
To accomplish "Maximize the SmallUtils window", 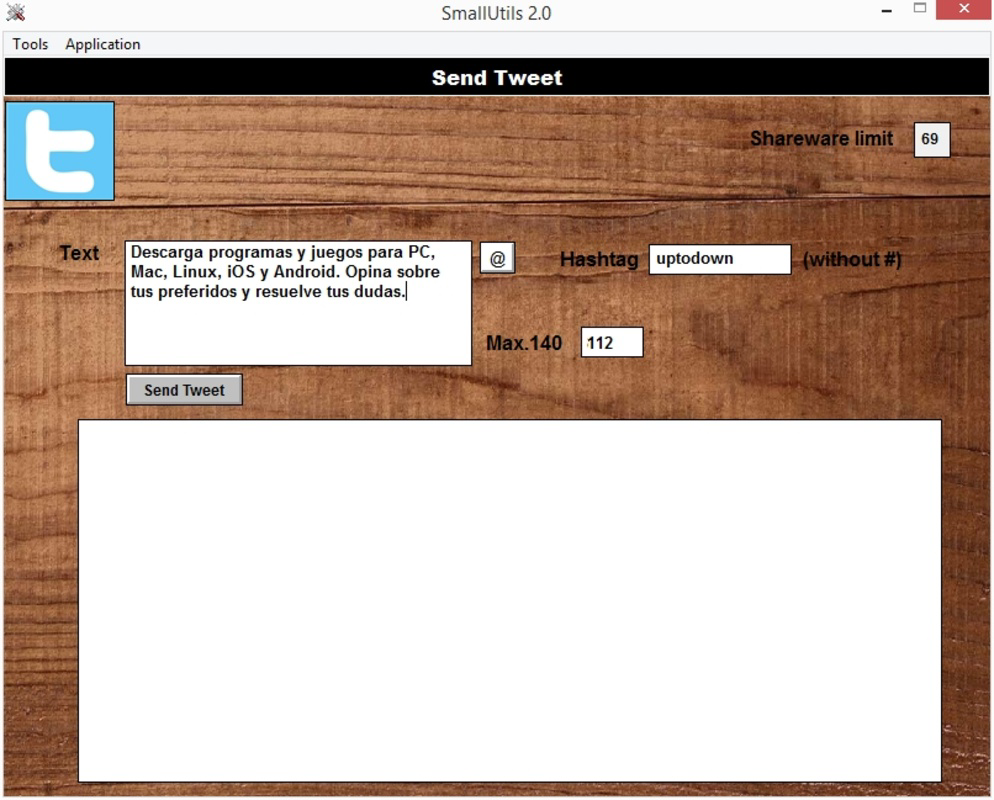I will coord(920,9).
